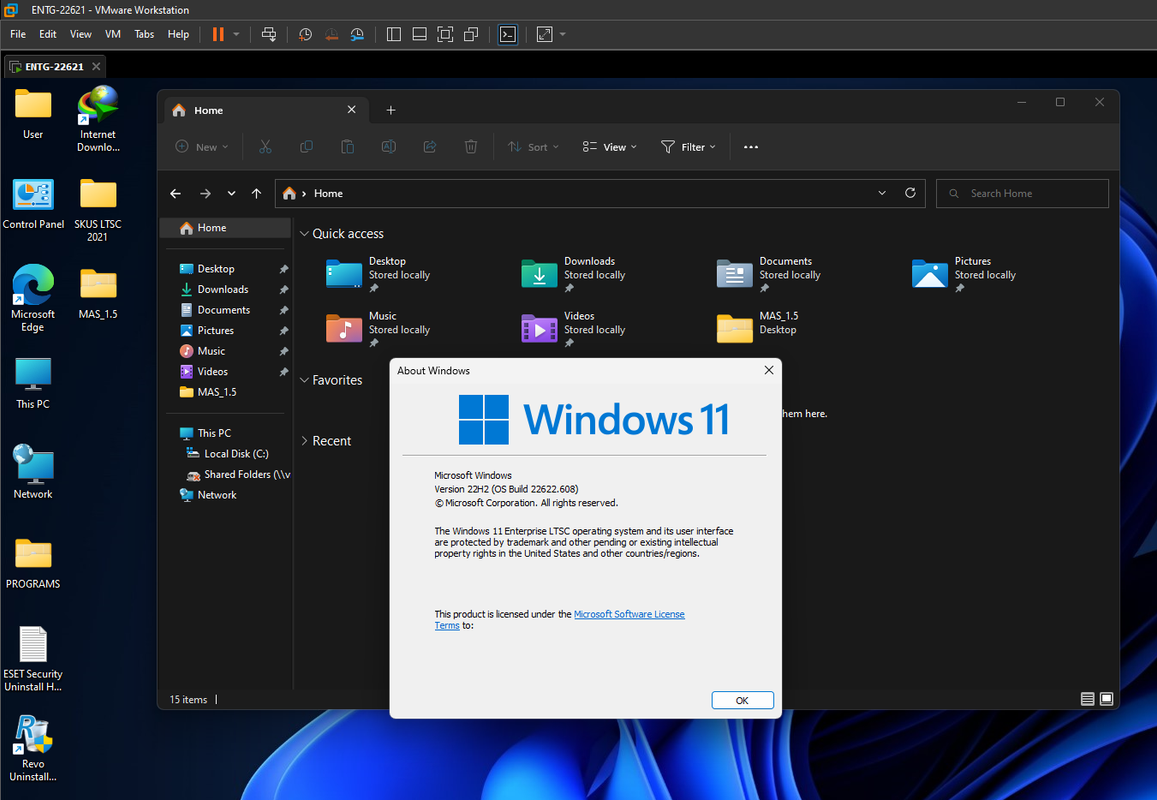Image resolution: width=1157 pixels, height=800 pixels.
Task: Select Local Disk (C:) in the sidebar
Action: [x=227, y=454]
